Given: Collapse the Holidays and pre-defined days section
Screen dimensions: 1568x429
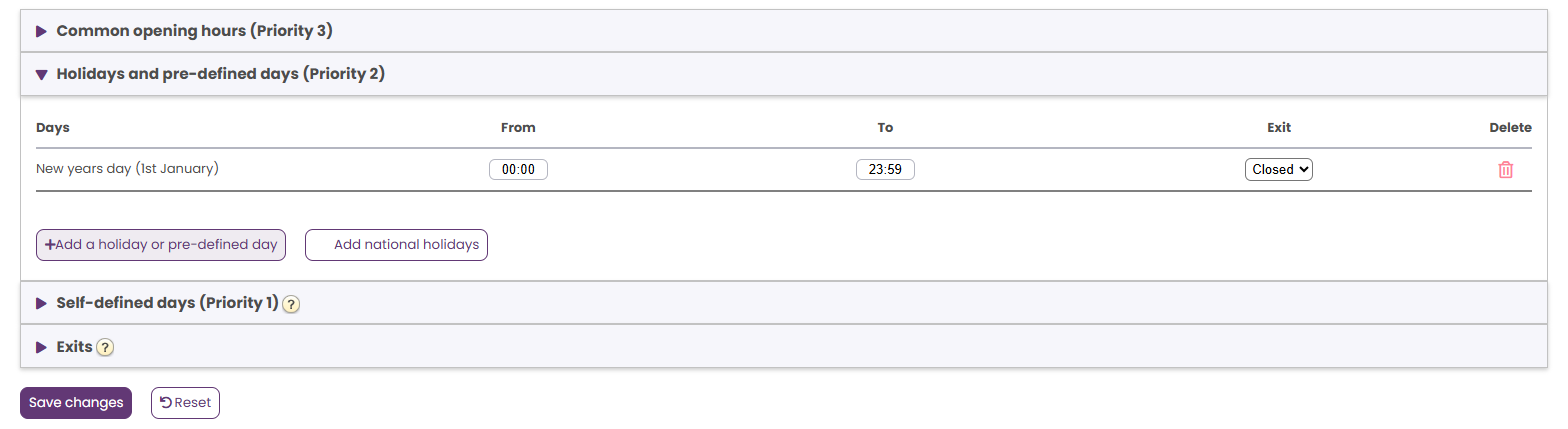Looking at the screenshot, I should coord(220,74).
